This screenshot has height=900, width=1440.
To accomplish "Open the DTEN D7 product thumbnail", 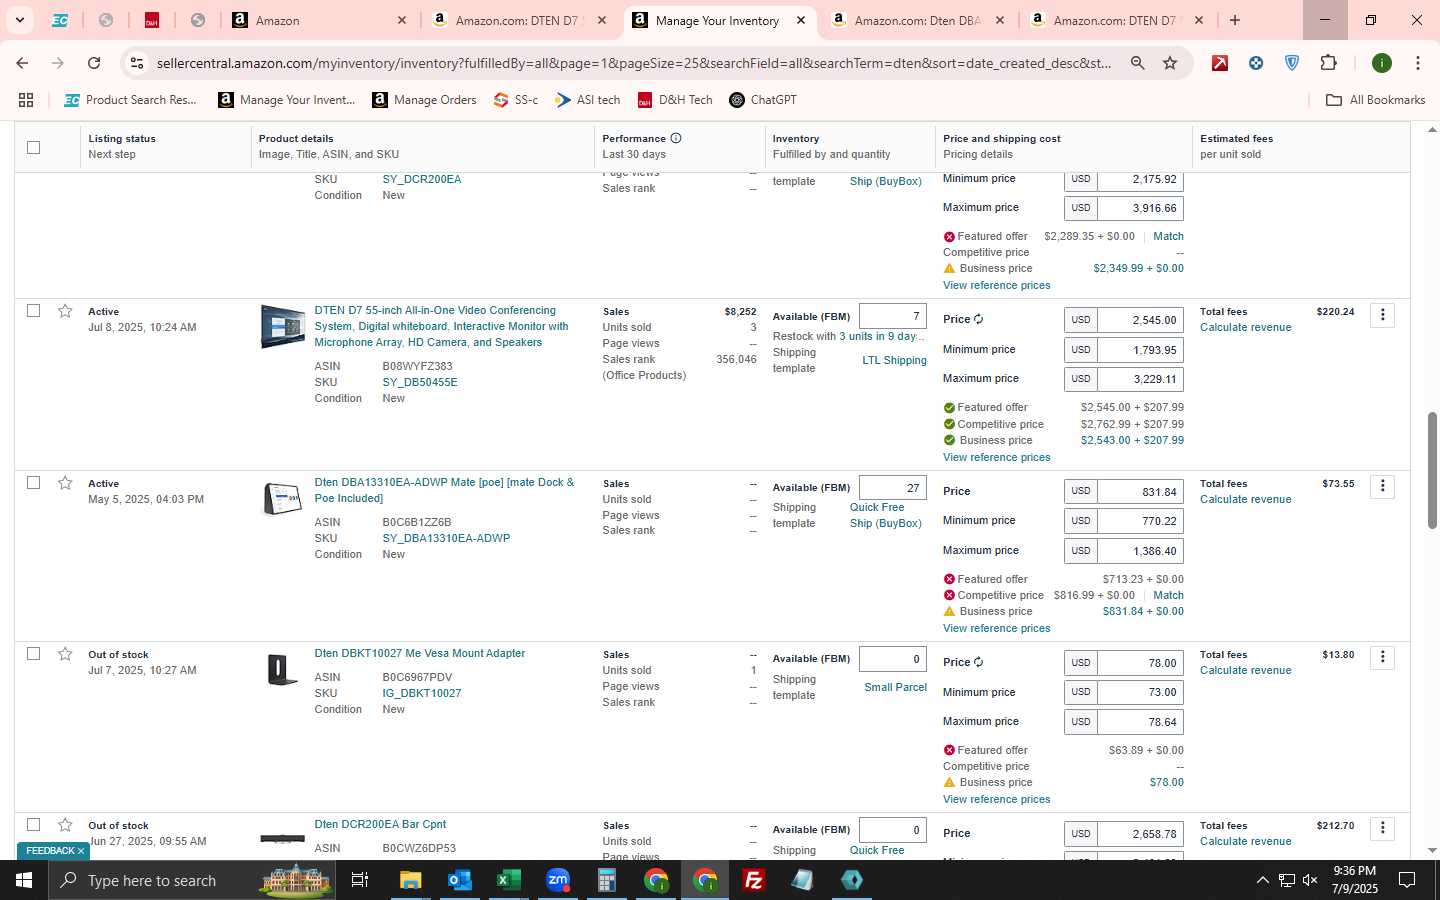I will coord(282,327).
